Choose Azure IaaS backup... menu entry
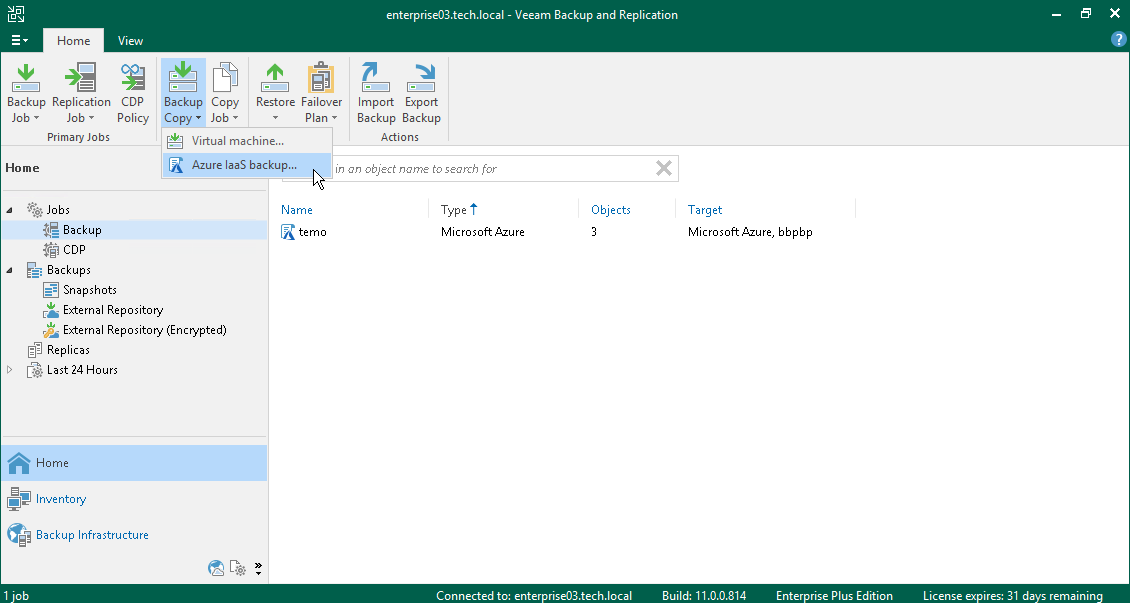Viewport: 1130px width, 603px height. point(246,165)
